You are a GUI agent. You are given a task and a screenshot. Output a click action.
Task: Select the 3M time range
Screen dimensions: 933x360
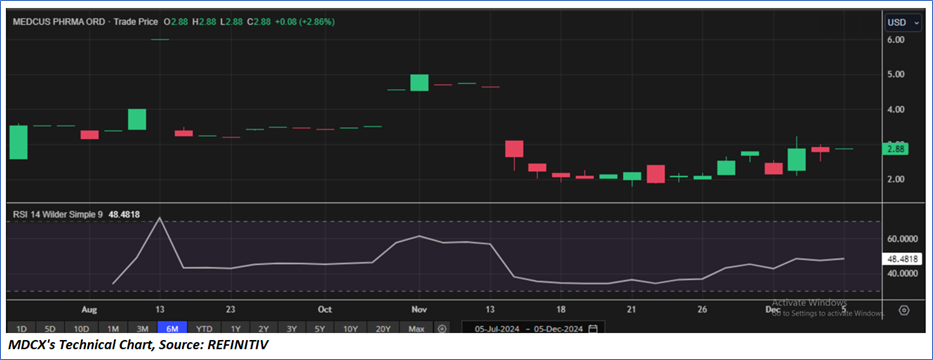tap(142, 328)
